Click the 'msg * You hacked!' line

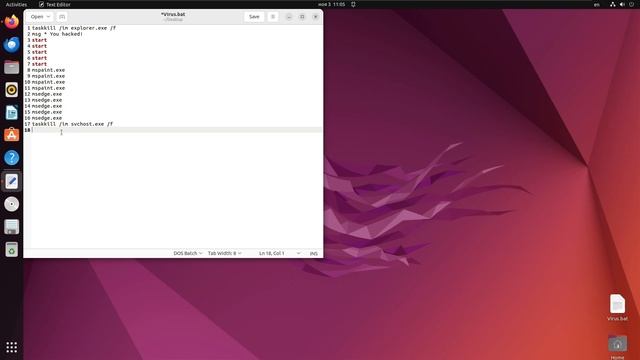(57, 34)
